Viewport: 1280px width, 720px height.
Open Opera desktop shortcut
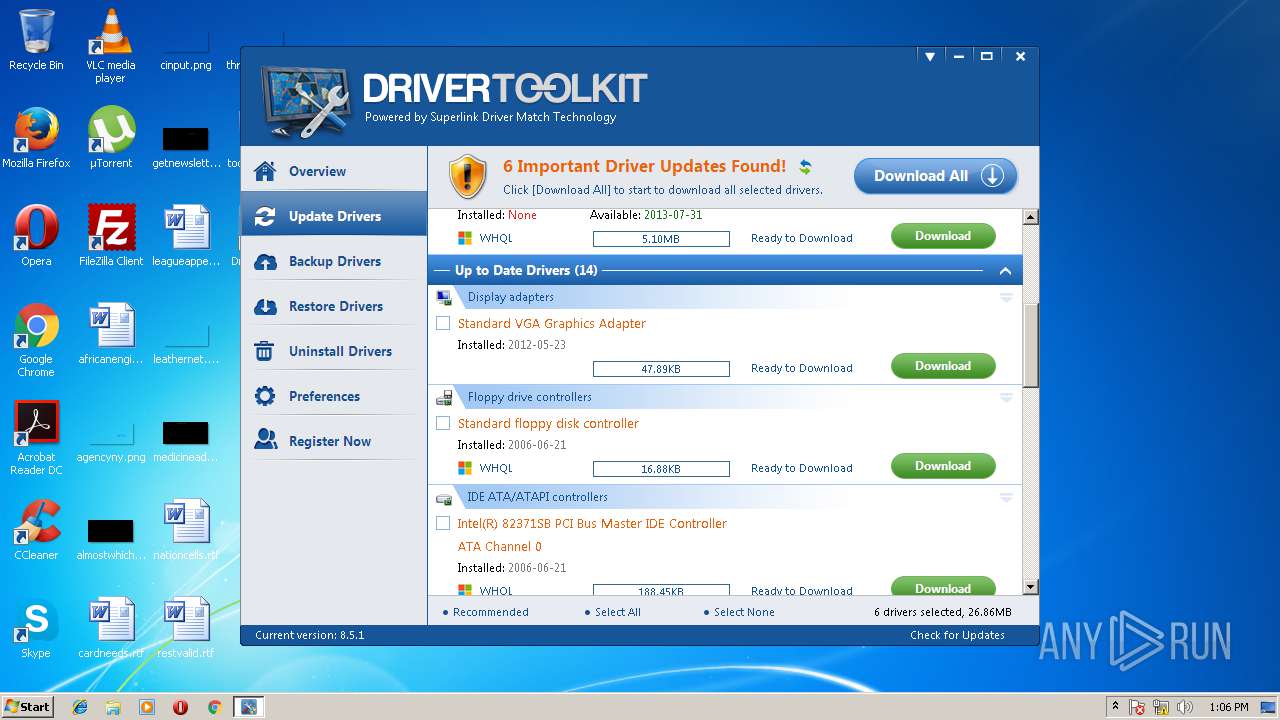[x=36, y=236]
